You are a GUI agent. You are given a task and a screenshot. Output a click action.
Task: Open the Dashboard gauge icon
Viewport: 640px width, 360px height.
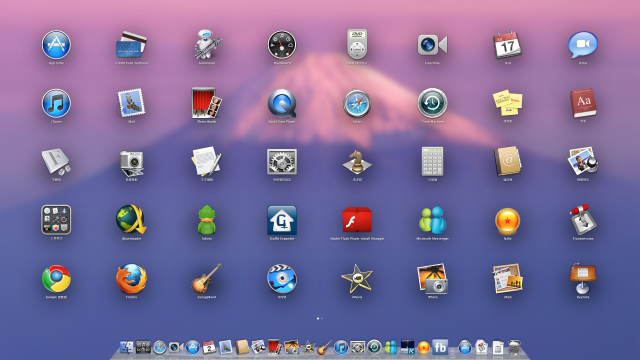(282, 44)
